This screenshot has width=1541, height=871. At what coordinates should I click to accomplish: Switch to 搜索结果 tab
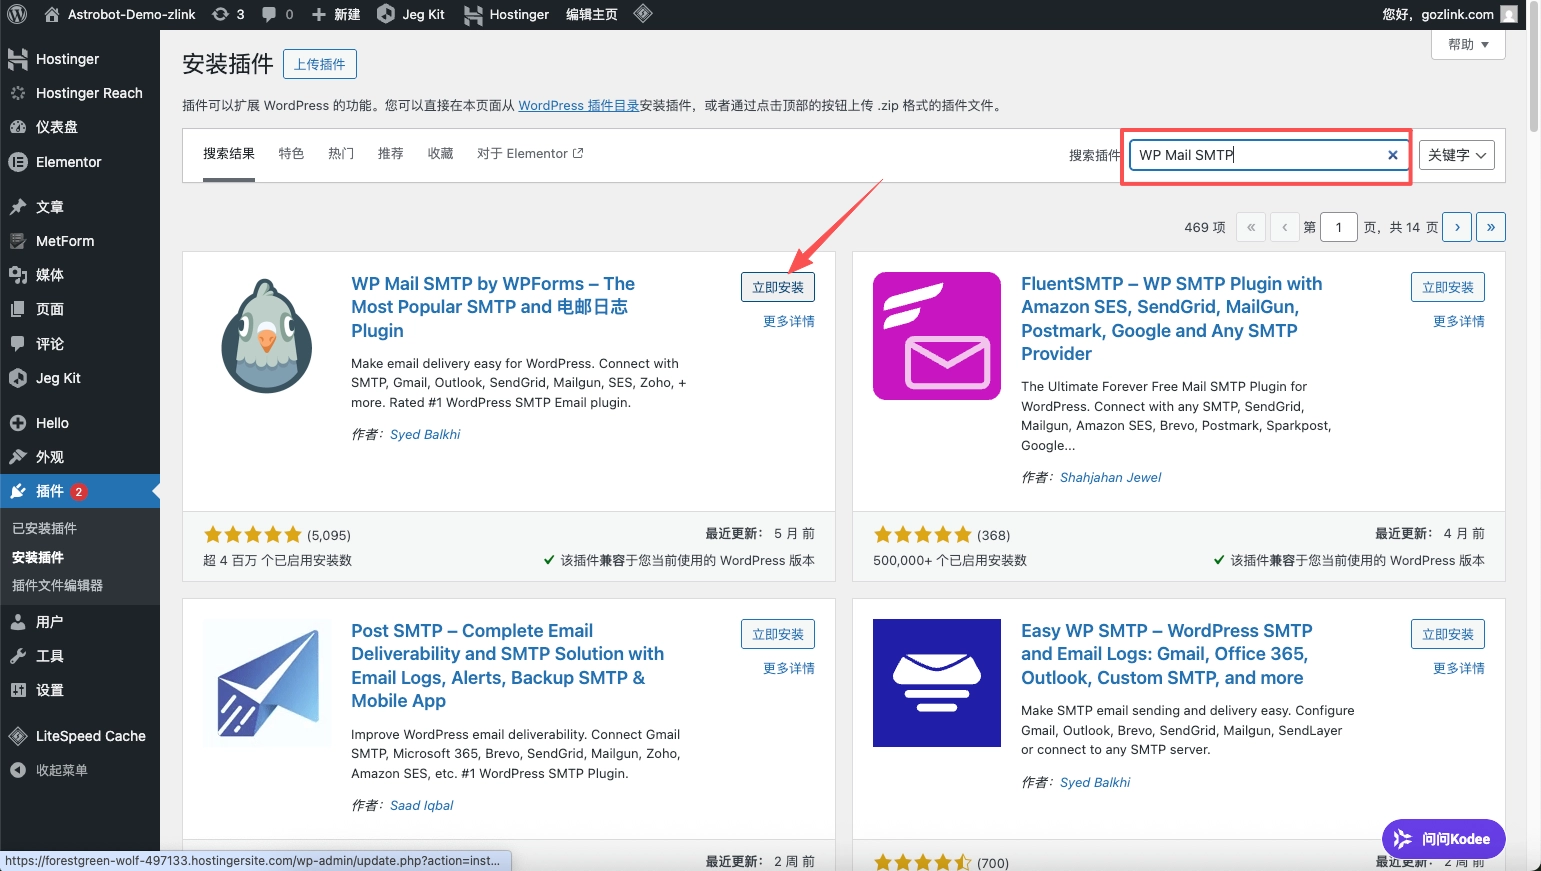[x=229, y=154]
